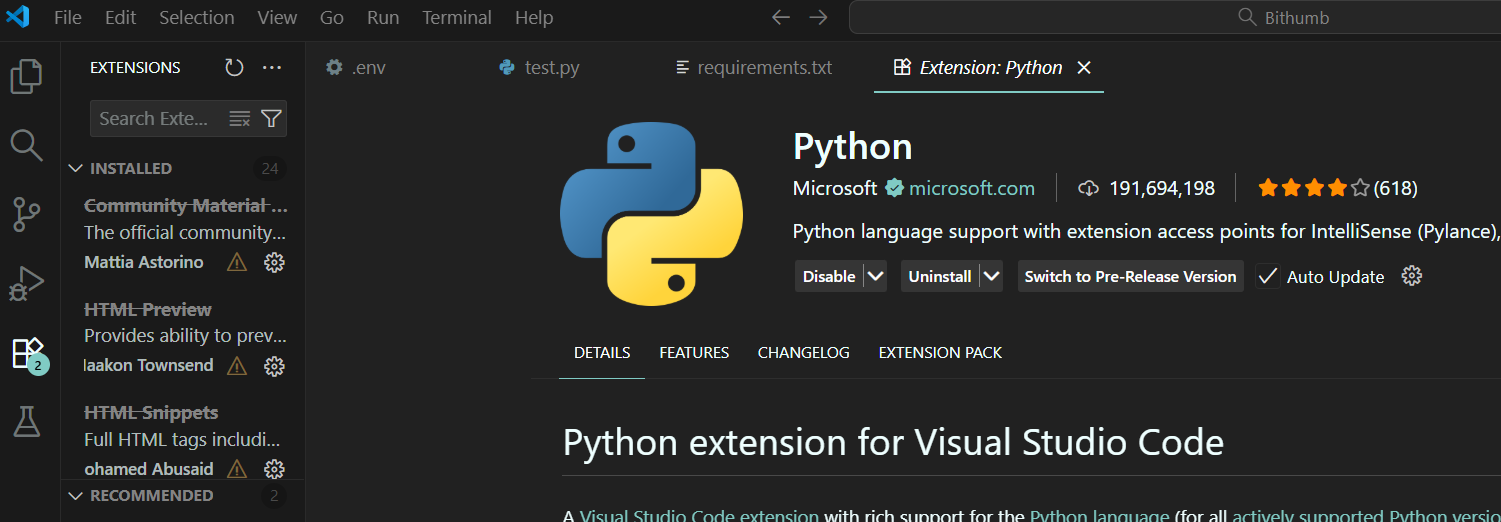Viewport: 1501px width, 522px height.
Task: Open the extension filter funnel icon
Action: click(x=271, y=118)
